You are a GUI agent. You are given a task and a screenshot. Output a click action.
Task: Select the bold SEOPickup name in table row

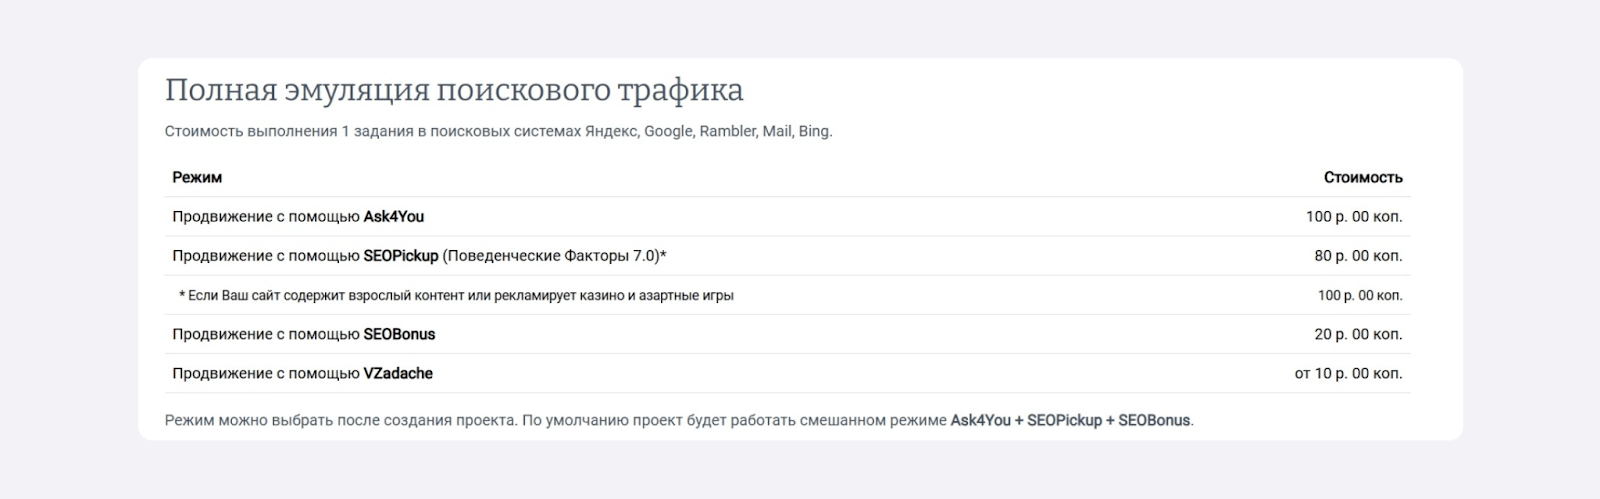click(400, 255)
